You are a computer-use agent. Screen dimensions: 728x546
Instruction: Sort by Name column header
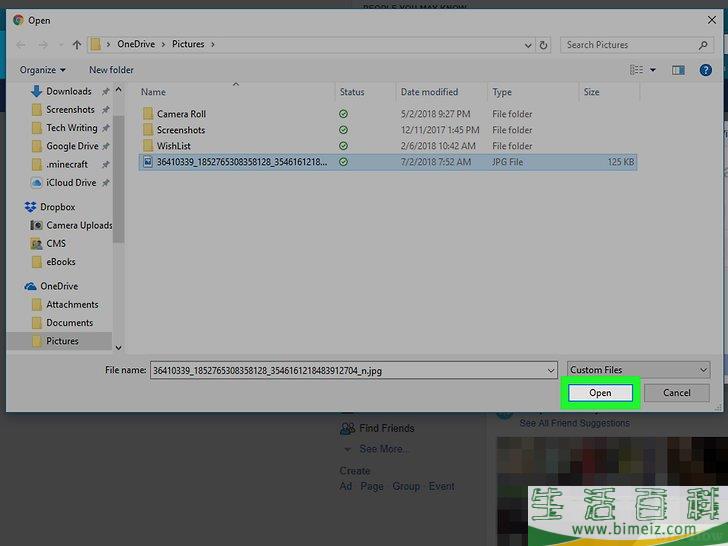pos(153,92)
